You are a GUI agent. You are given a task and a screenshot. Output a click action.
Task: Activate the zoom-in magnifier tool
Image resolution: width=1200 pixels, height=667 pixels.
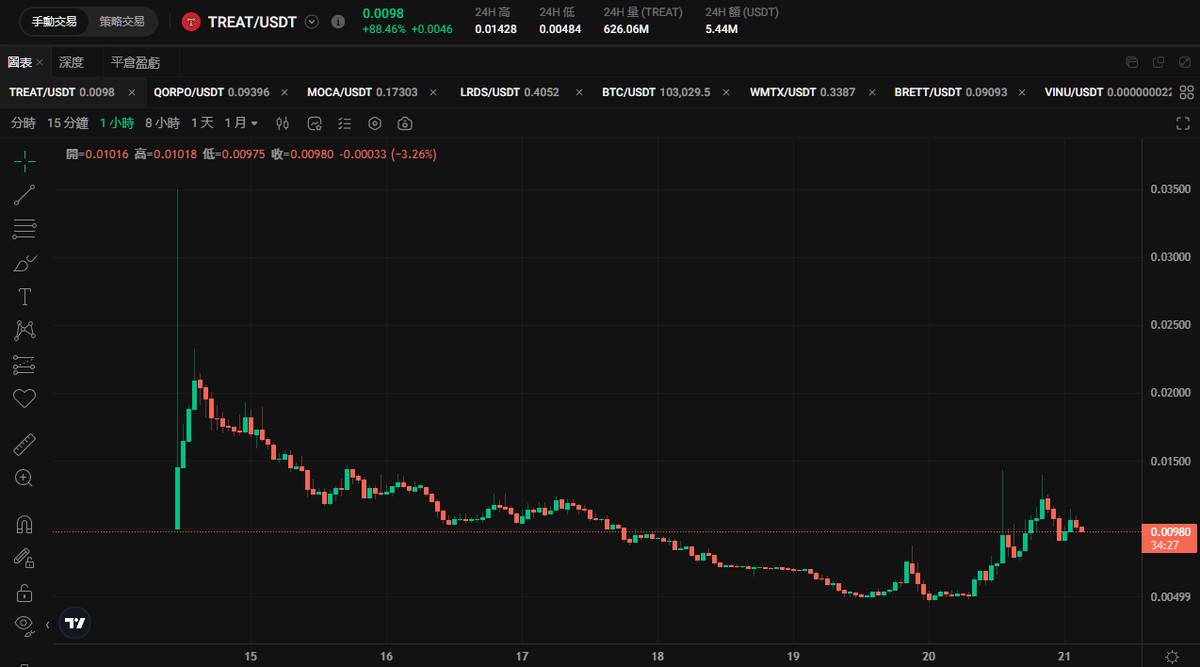[24, 478]
